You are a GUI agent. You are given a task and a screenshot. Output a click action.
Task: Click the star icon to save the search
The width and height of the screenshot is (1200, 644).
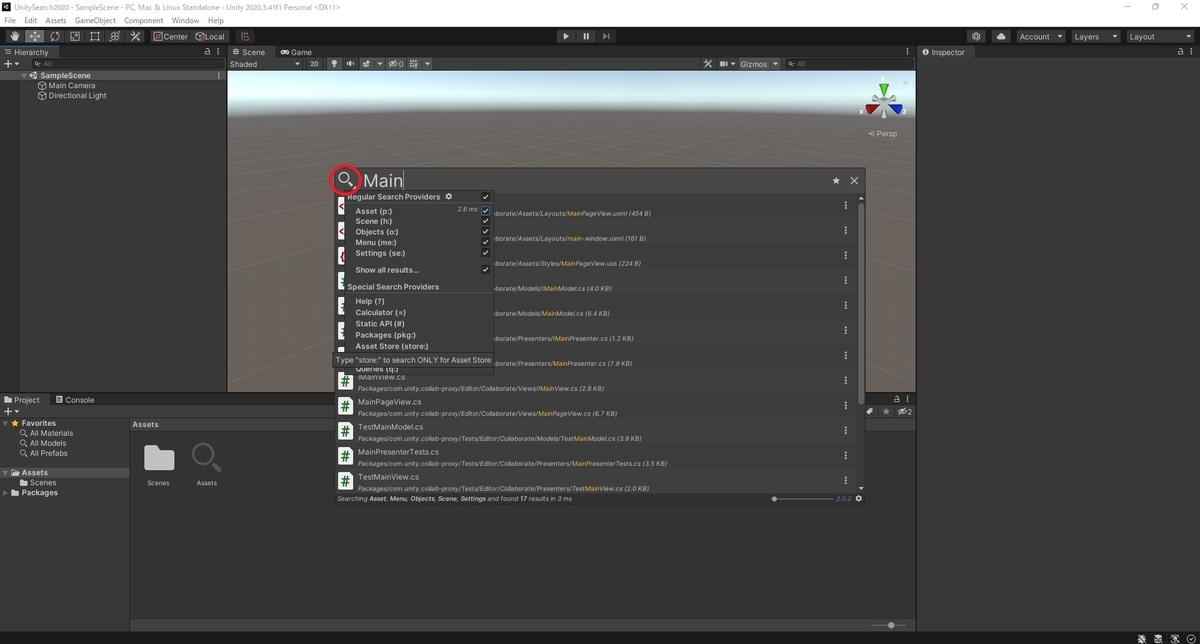point(836,180)
